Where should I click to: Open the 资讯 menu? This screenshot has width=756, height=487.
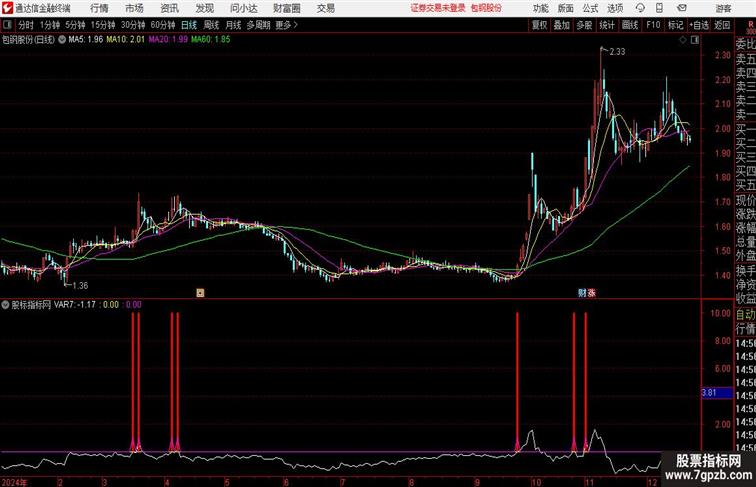(169, 8)
